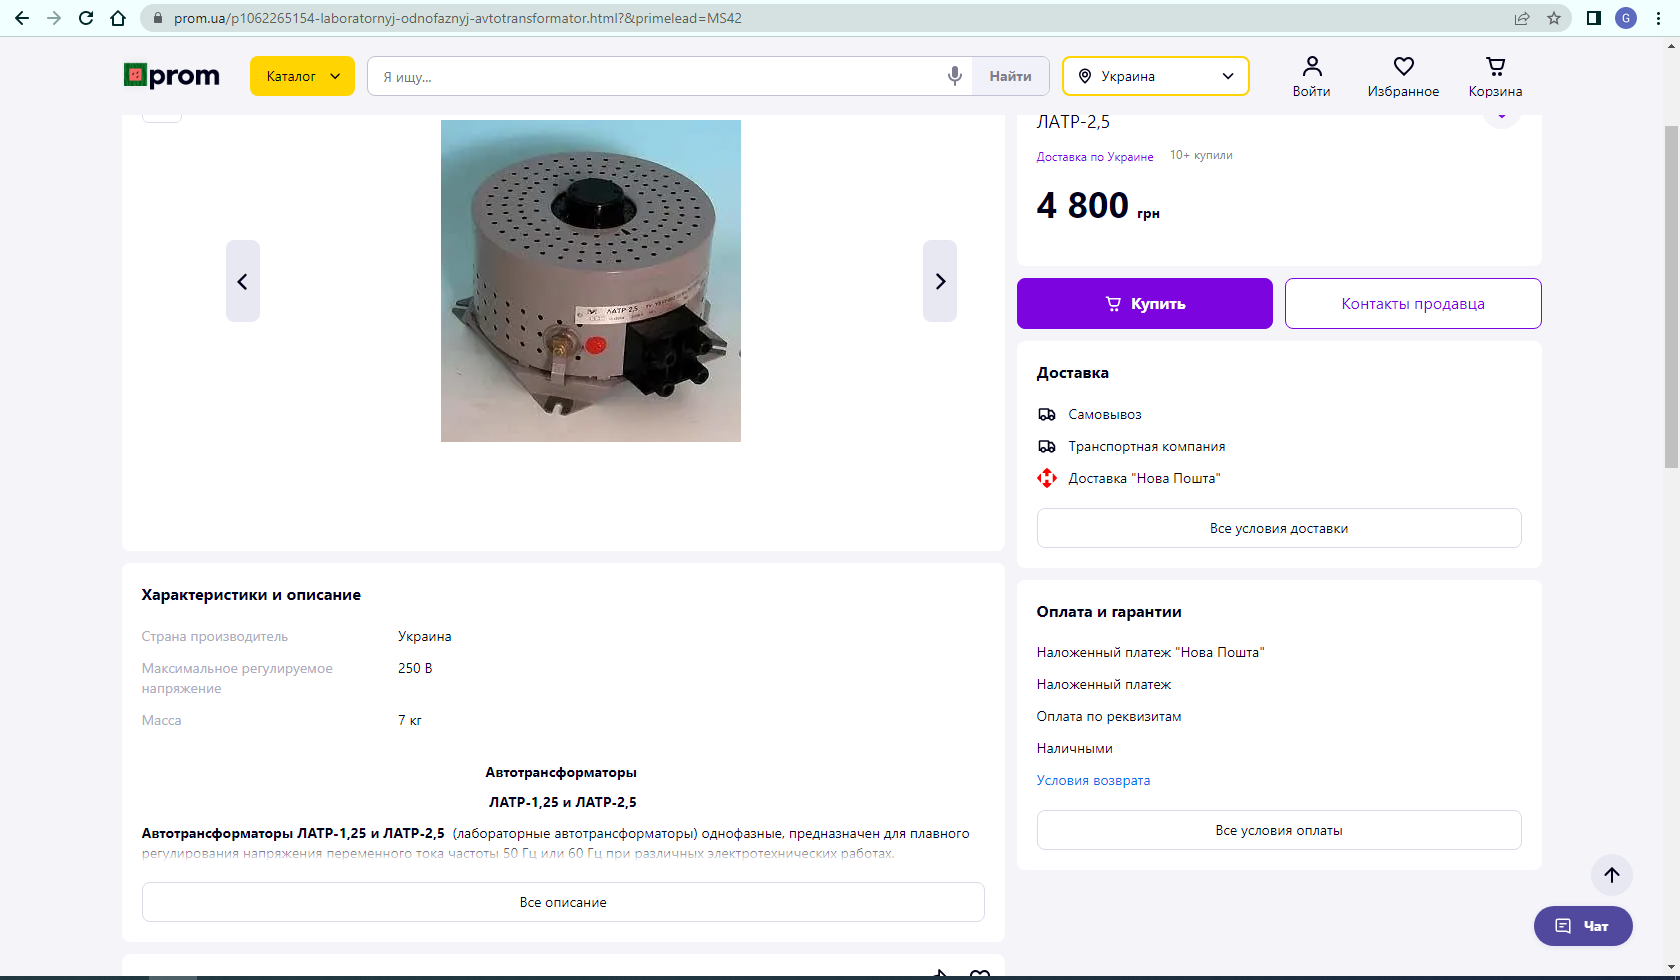Open the Украина region selector

[1156, 76]
